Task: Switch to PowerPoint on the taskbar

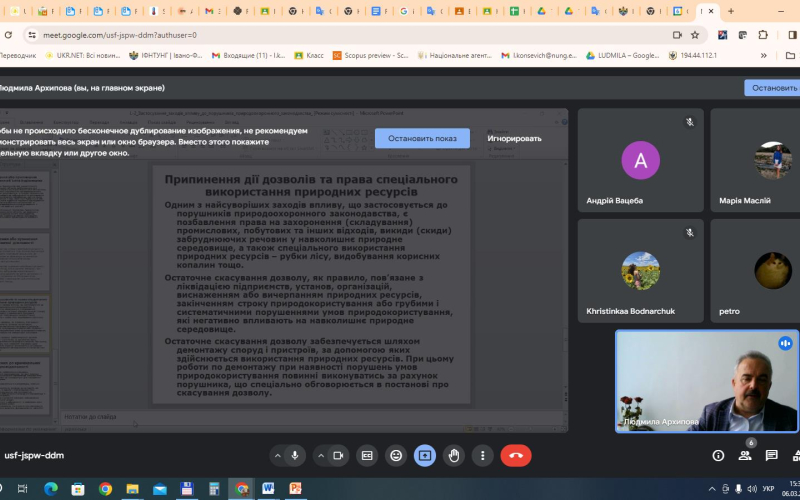Action: (295, 489)
